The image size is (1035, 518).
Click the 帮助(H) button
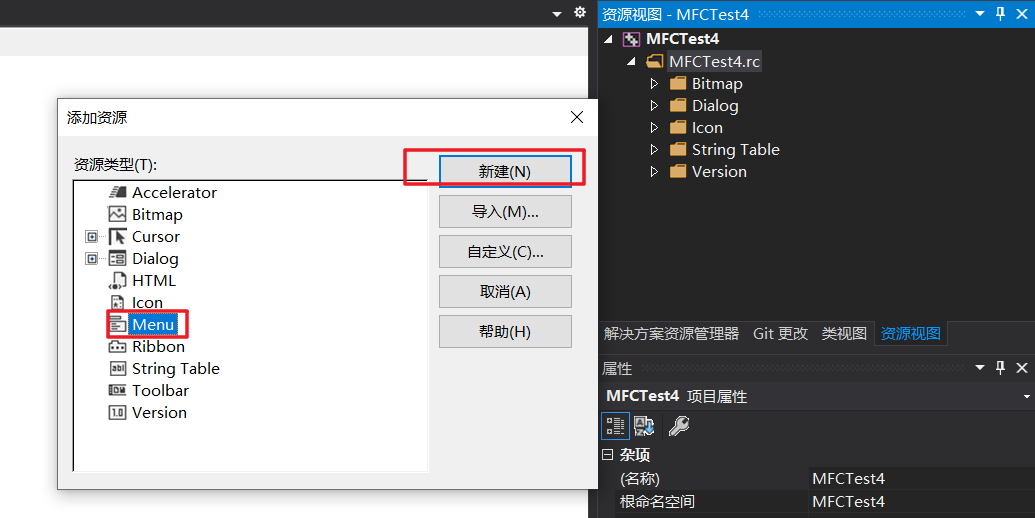505,331
